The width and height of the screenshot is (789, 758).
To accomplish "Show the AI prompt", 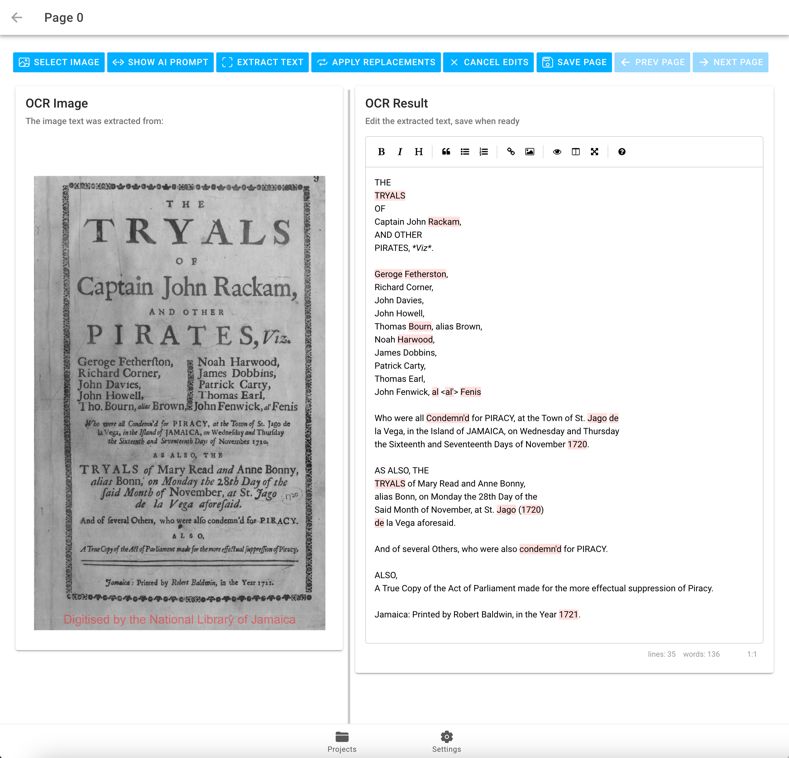I will tap(160, 62).
